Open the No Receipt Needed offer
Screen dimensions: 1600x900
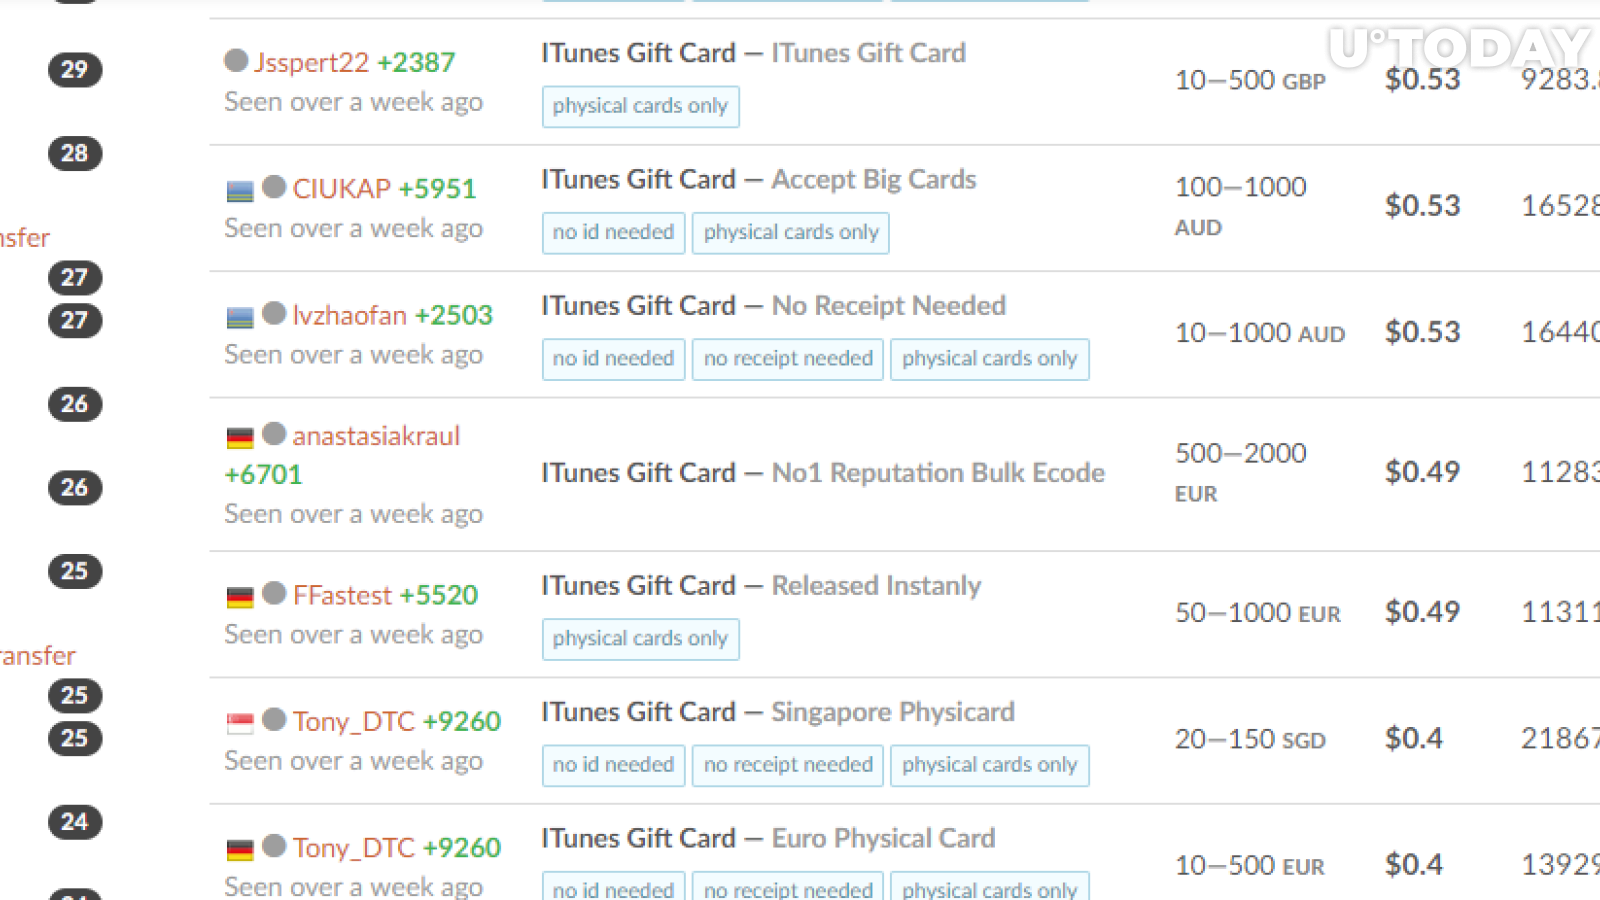coord(889,305)
